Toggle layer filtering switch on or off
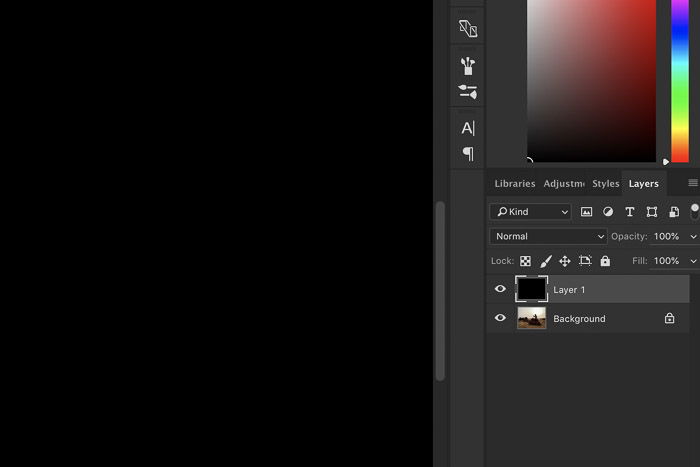700x467 pixels. [694, 212]
